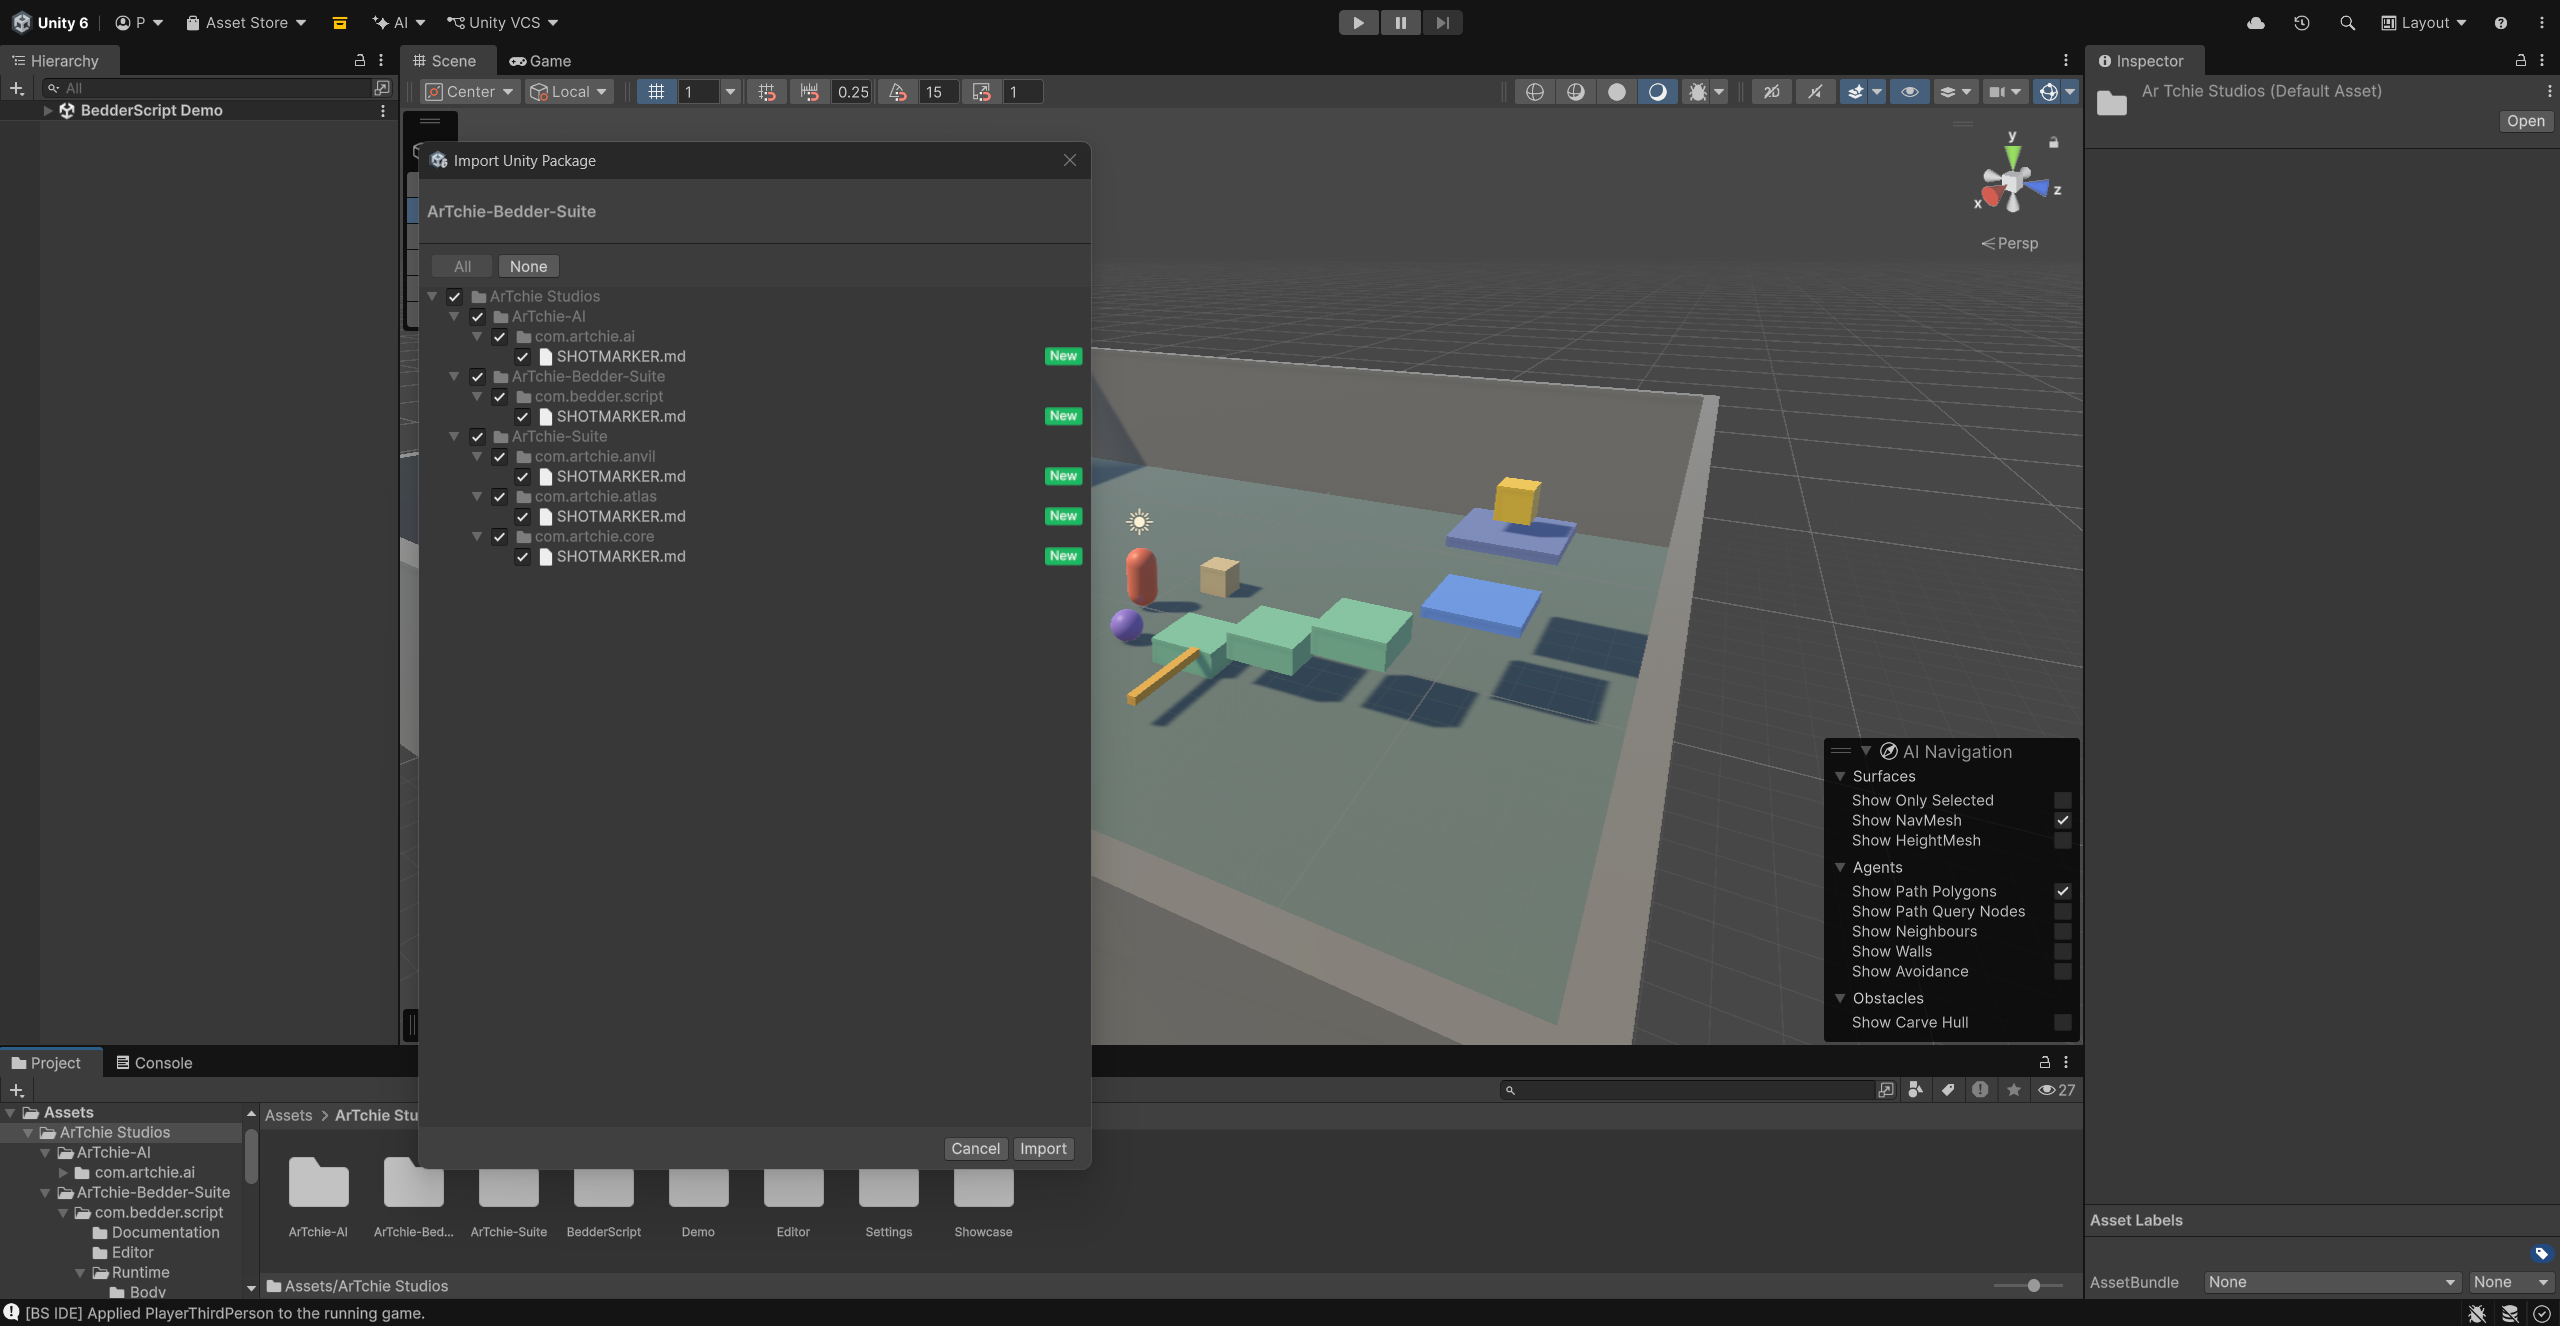Open the Local handle rotation dropdown
The width and height of the screenshot is (2560, 1326).
click(569, 92)
